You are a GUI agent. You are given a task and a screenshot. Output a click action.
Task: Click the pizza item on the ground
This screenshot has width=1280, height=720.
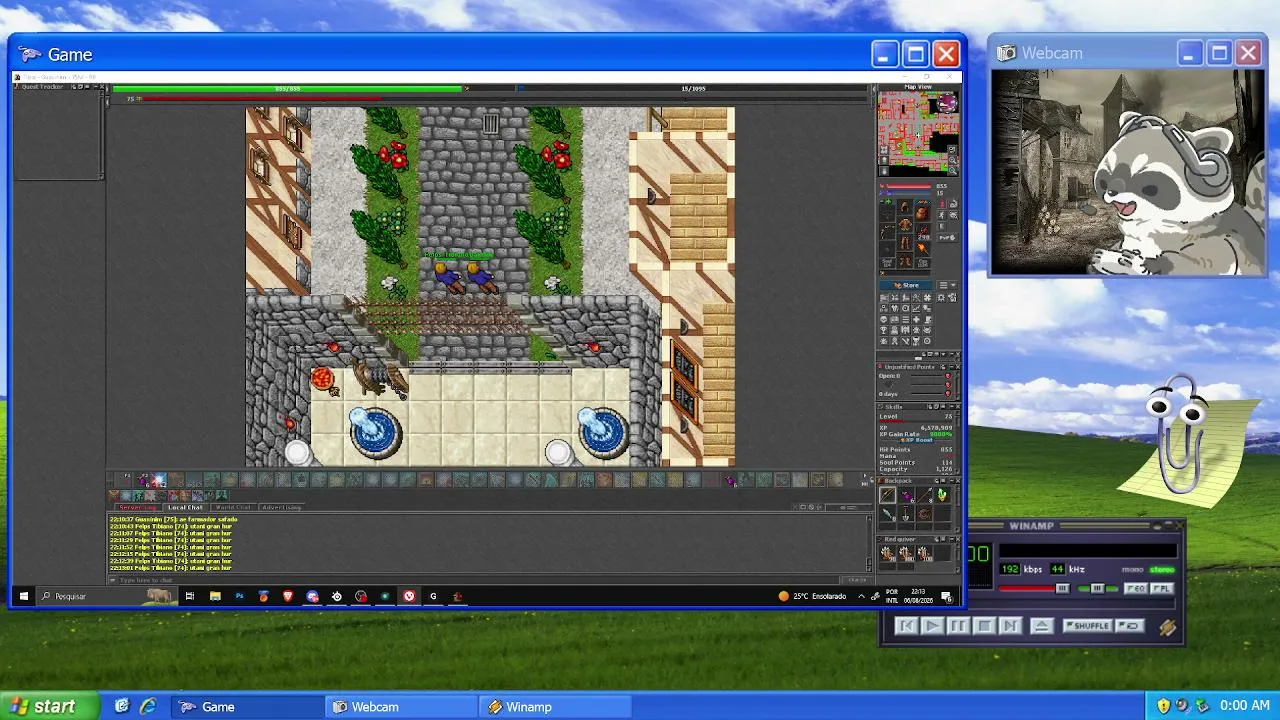point(322,378)
